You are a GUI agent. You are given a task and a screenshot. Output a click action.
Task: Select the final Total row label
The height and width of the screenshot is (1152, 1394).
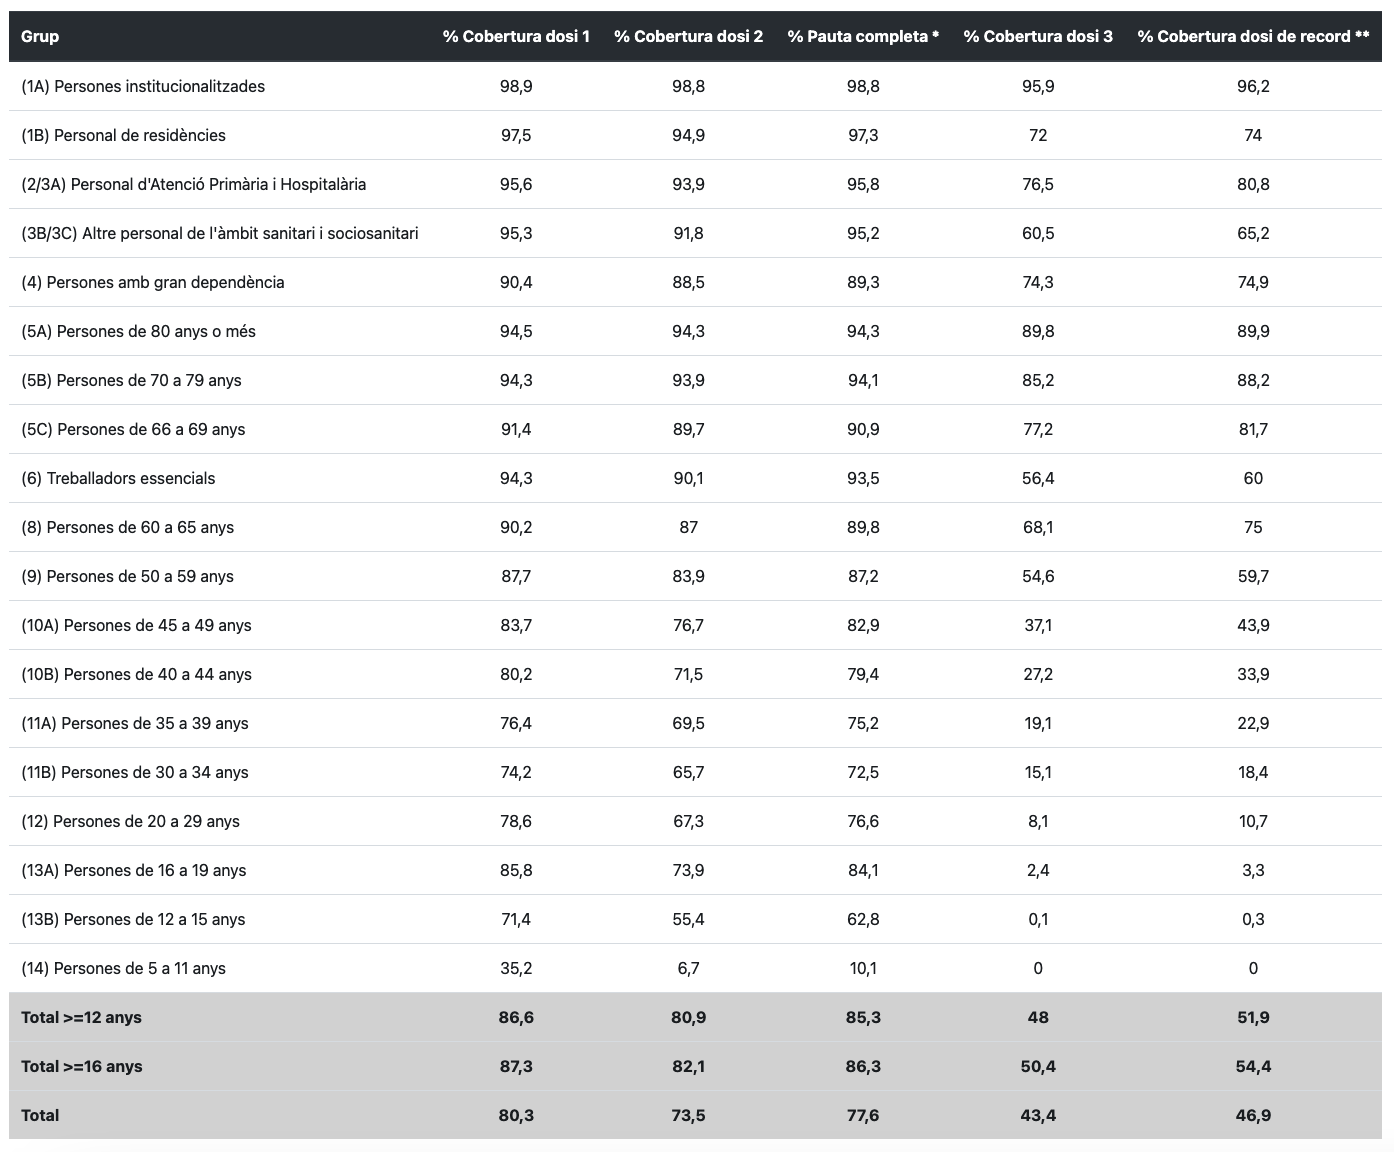(x=40, y=1115)
